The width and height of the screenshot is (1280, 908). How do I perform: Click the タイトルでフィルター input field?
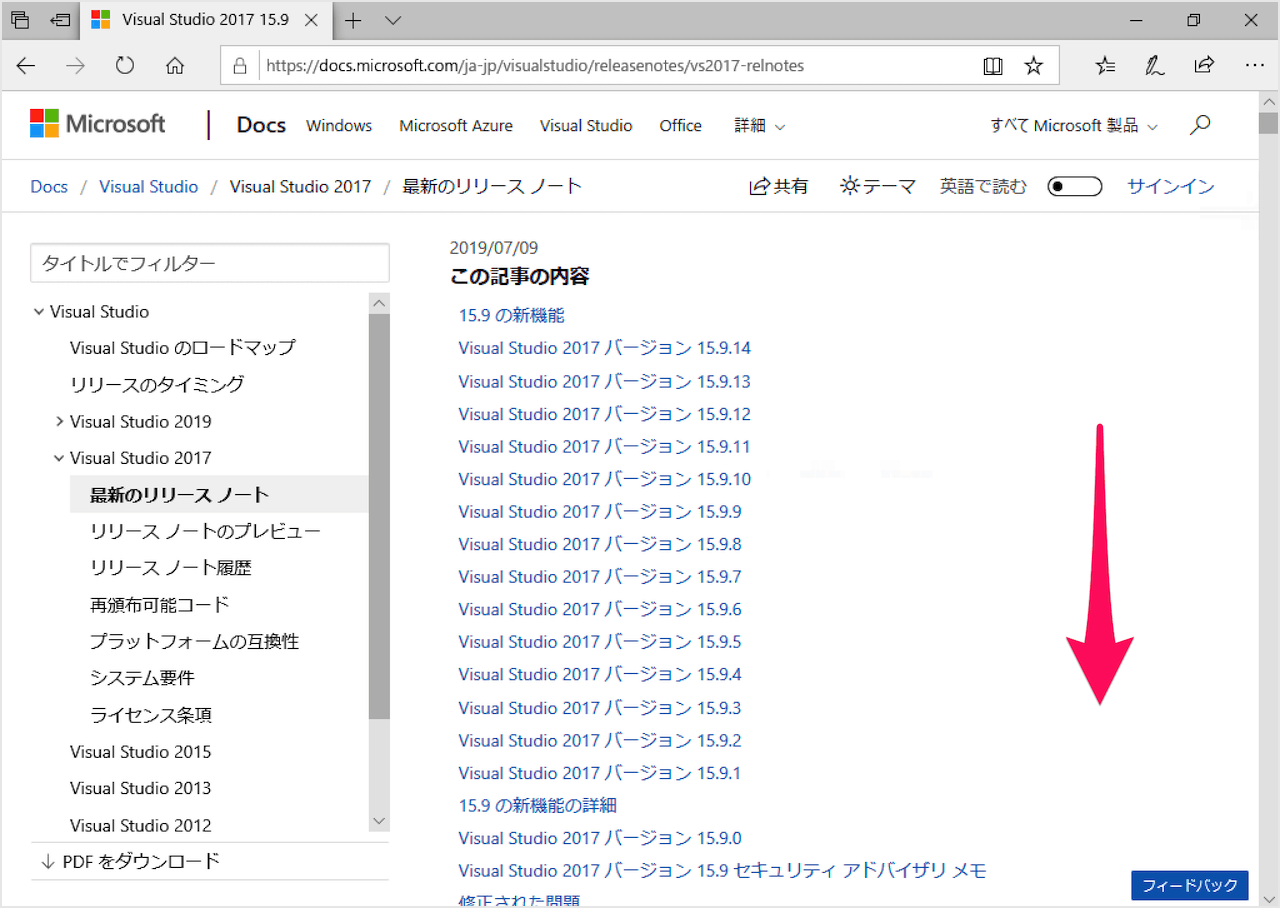coord(210,263)
